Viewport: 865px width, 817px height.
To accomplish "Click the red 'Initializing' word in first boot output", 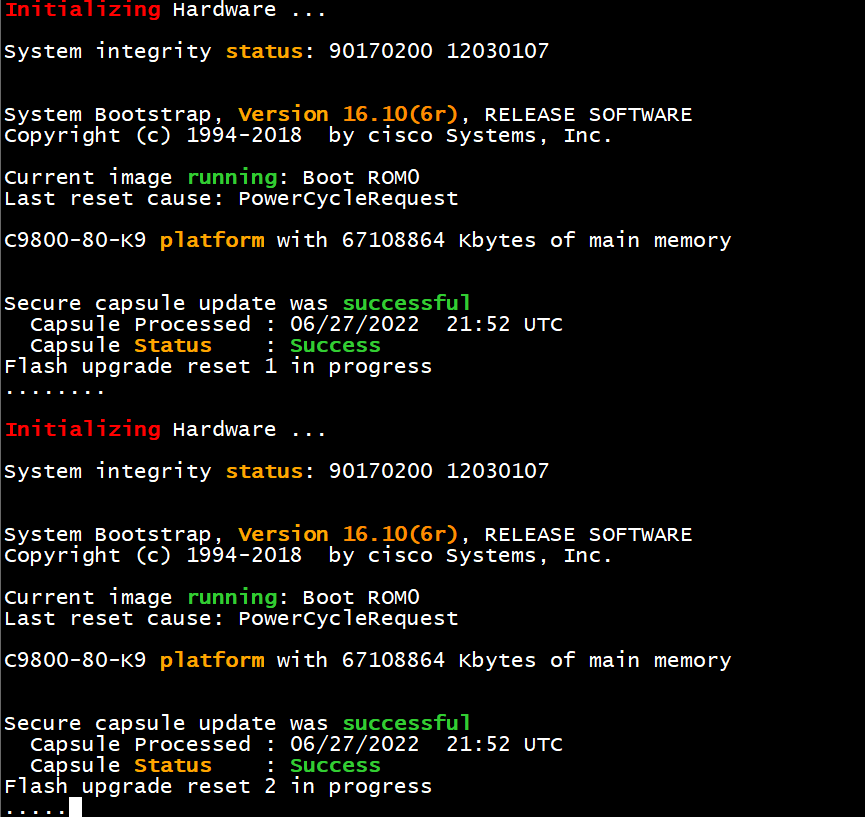I will 82,10.
